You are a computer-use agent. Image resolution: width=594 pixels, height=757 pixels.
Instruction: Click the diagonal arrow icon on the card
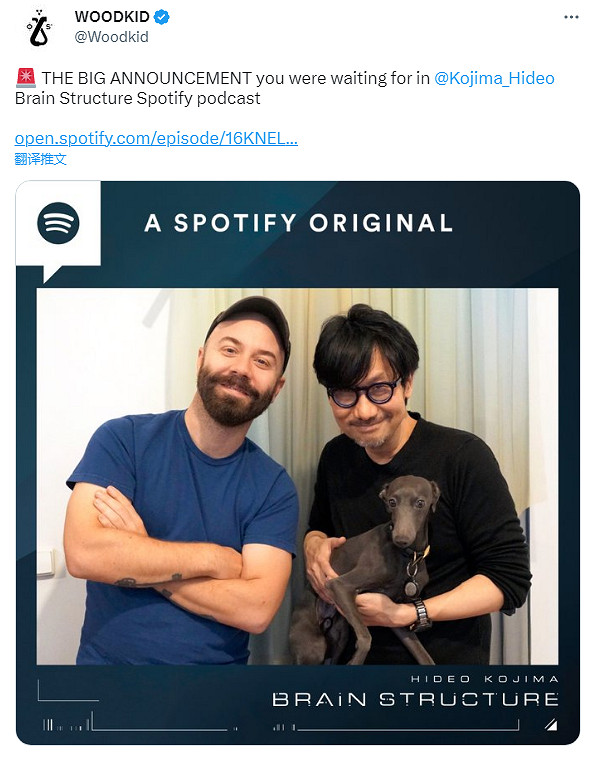[551, 724]
